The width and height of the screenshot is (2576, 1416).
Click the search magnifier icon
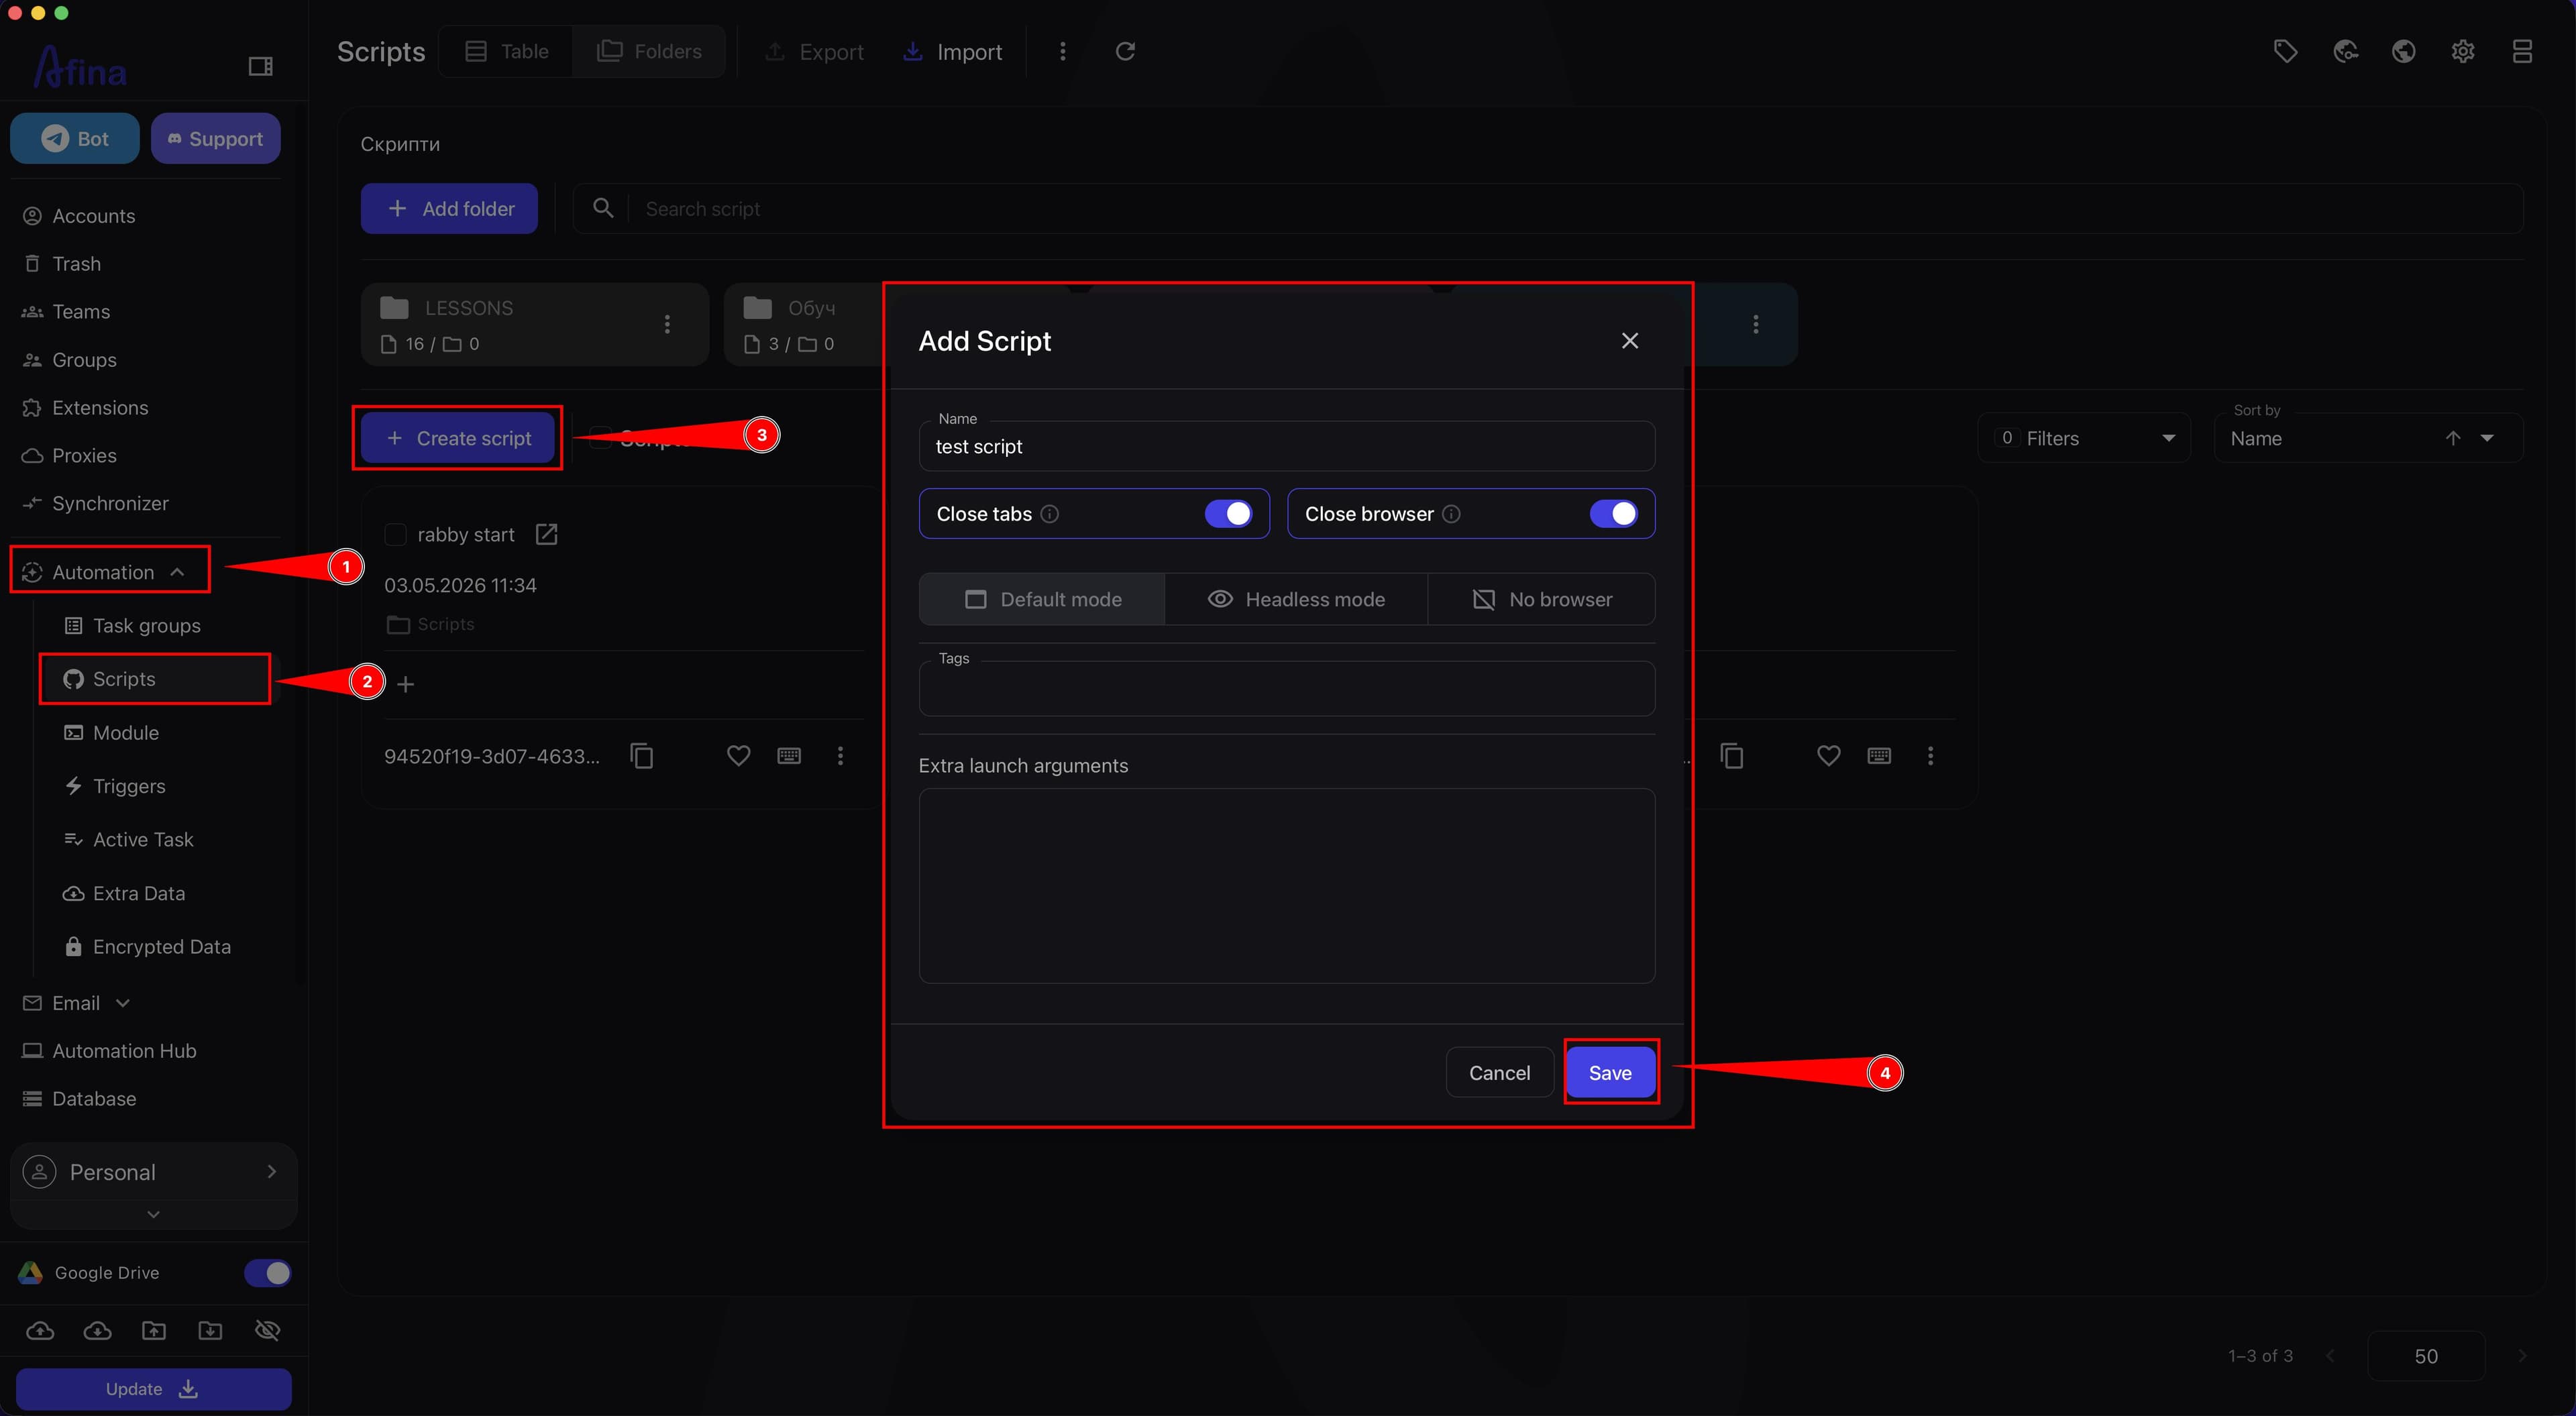[603, 208]
